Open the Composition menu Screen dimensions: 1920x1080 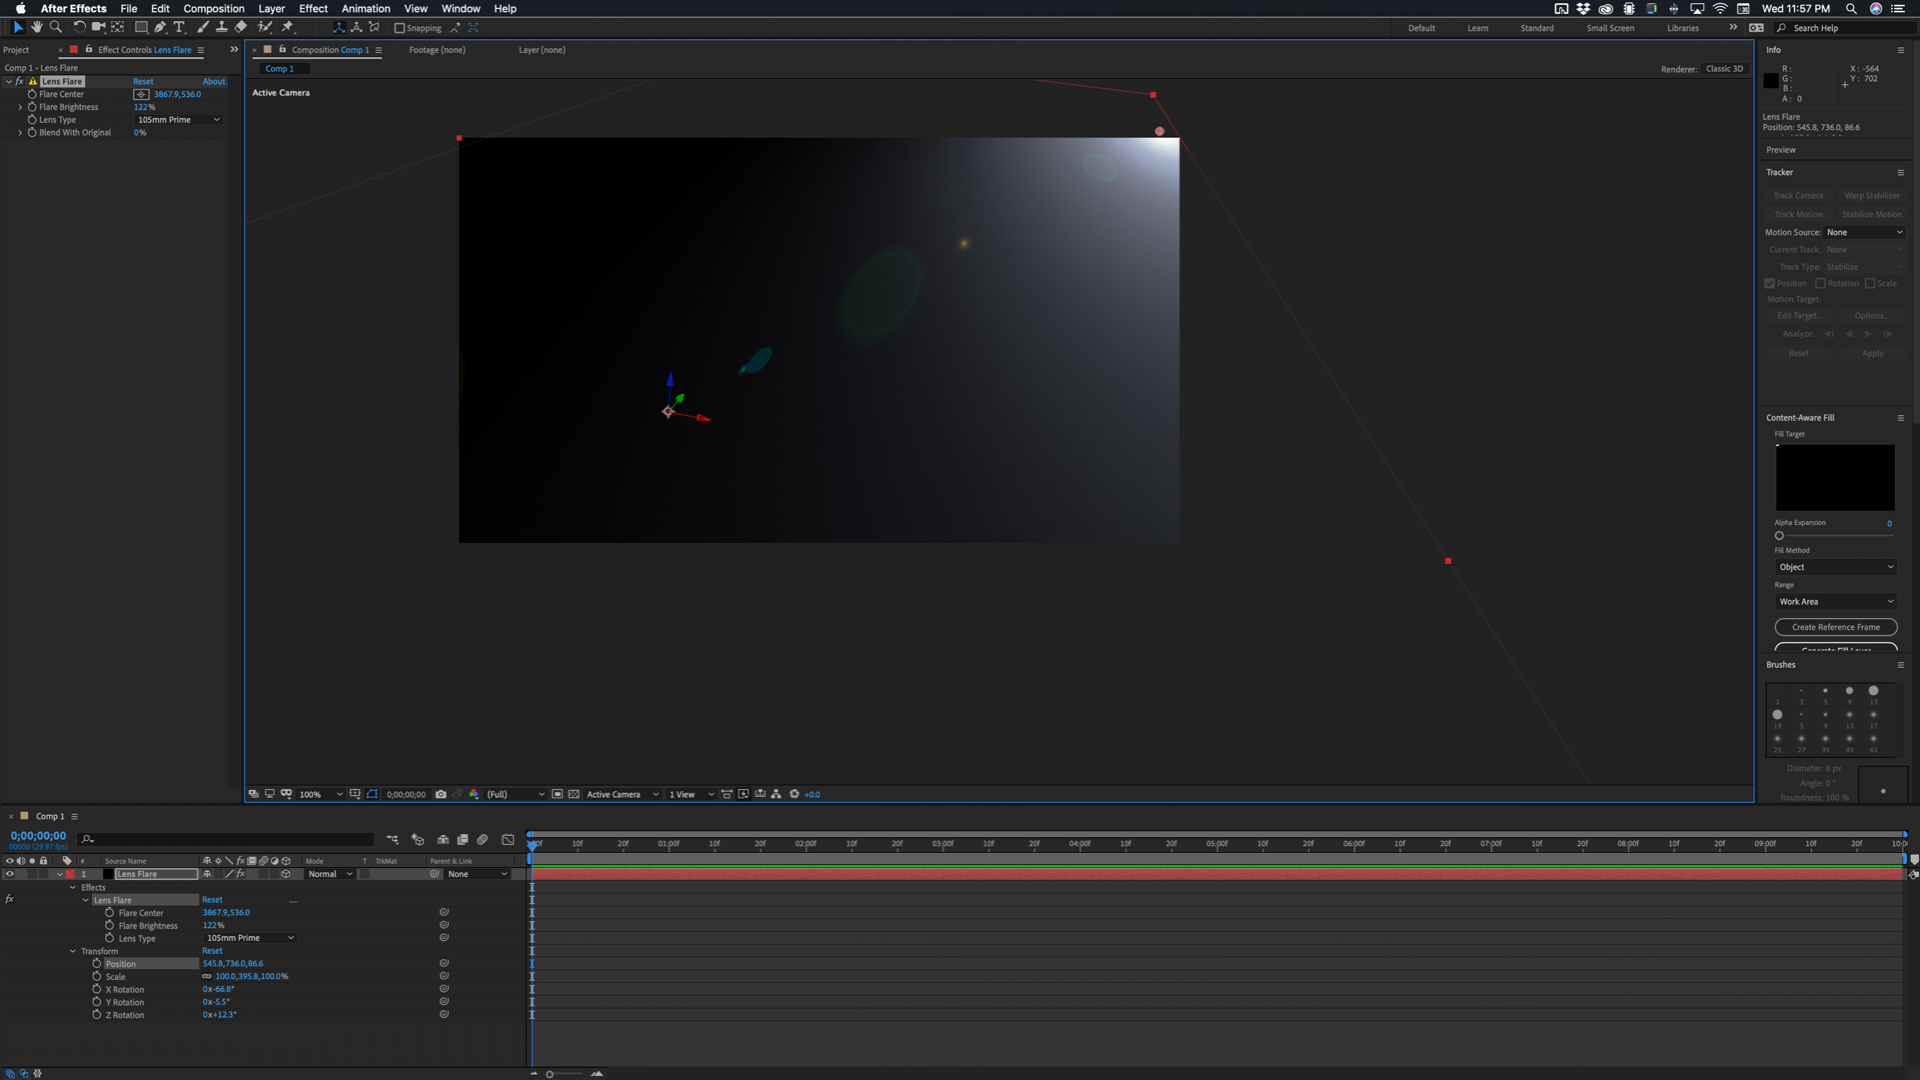[x=213, y=8]
